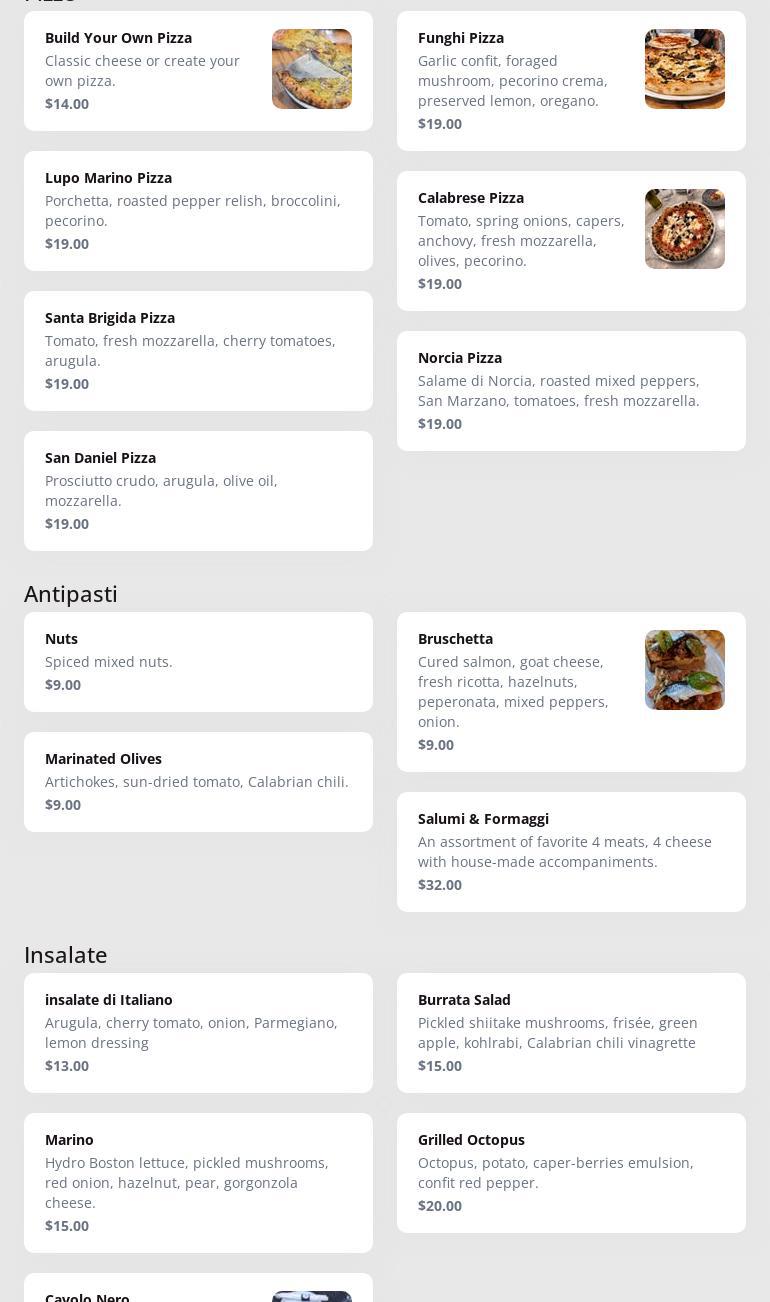Select Santa Brigida Pizza from the menu
The image size is (770, 1302).
coord(198,351)
